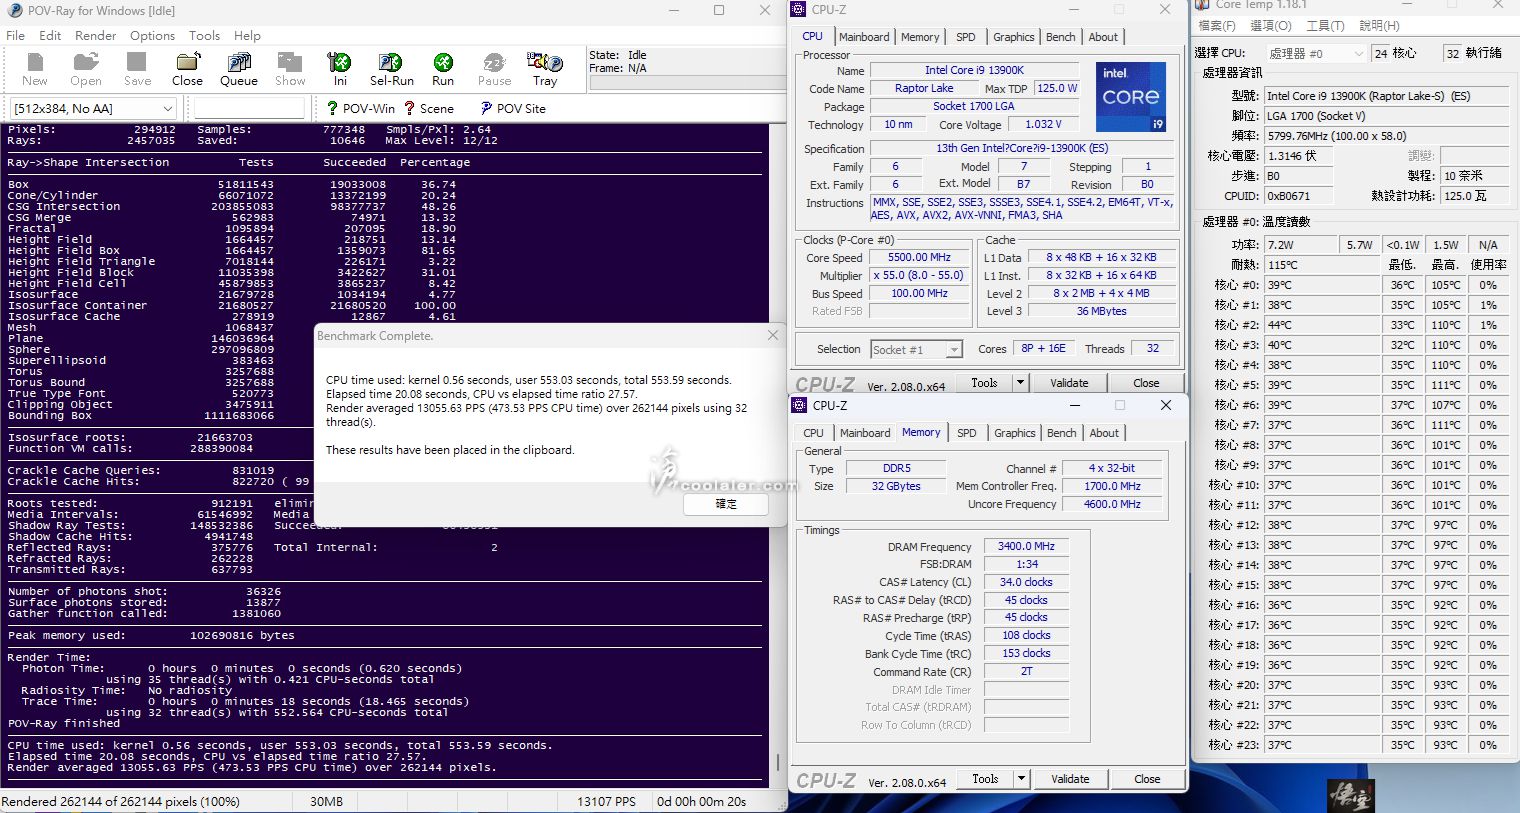Image resolution: width=1520 pixels, height=813 pixels.
Task: Open the Ini settings icon
Action: pyautogui.click(x=340, y=69)
